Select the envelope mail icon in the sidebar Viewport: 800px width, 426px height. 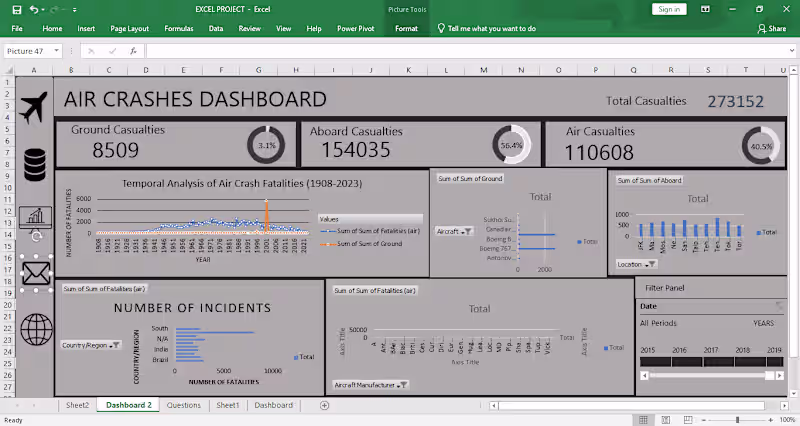click(36, 274)
